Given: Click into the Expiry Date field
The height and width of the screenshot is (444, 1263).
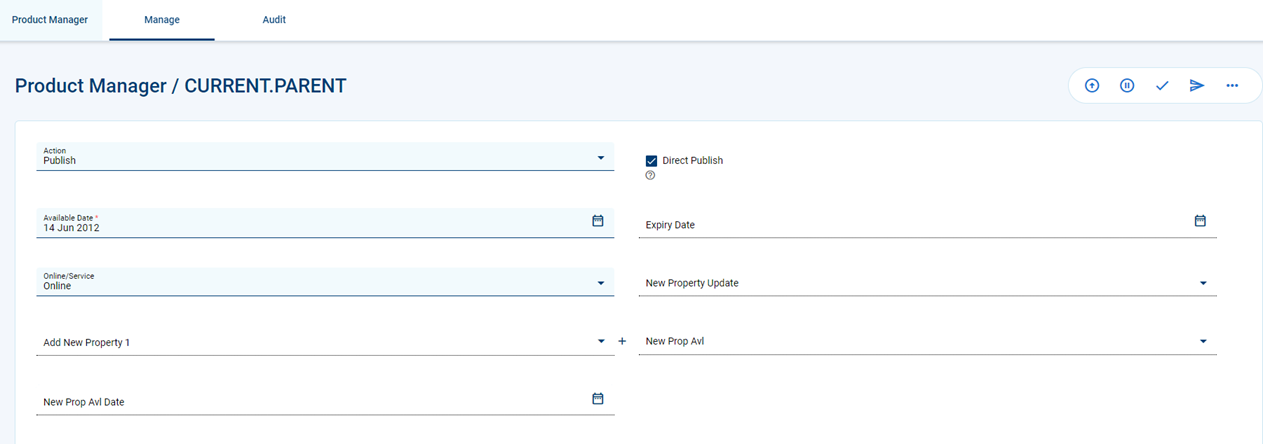Looking at the screenshot, I should [x=915, y=223].
